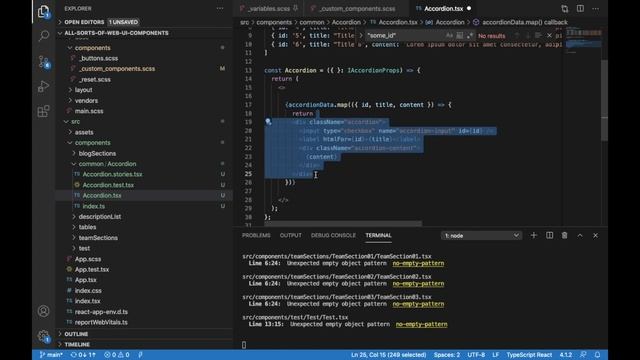Switch to the _custom_components.scss tab

click(357, 9)
